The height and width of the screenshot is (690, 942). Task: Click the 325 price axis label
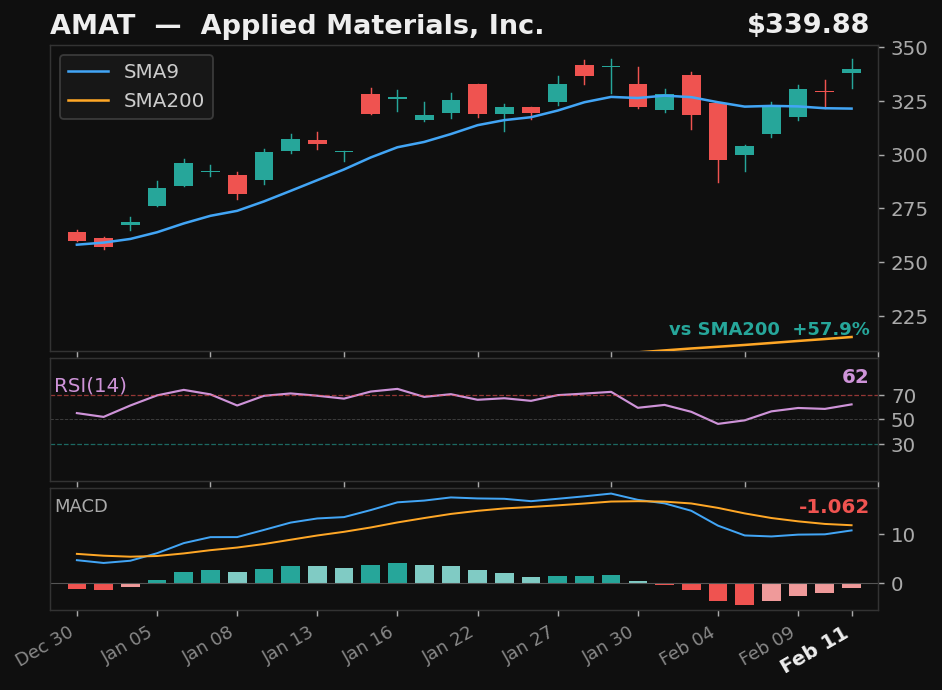coord(909,101)
